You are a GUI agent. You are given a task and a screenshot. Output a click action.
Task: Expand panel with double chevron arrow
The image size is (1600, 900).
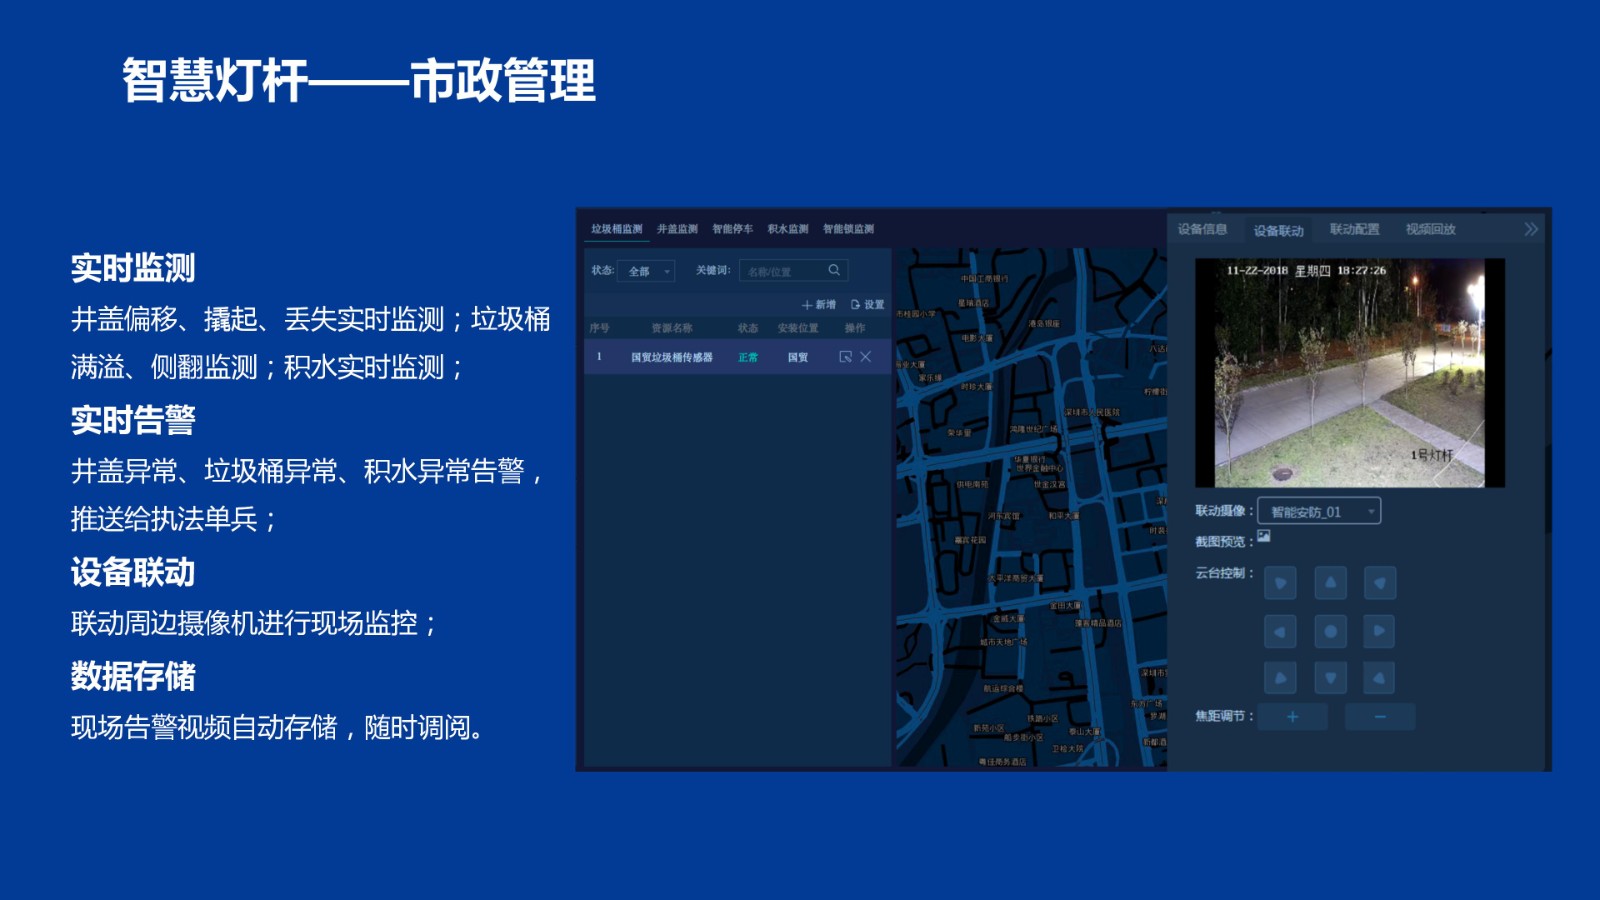1530,229
